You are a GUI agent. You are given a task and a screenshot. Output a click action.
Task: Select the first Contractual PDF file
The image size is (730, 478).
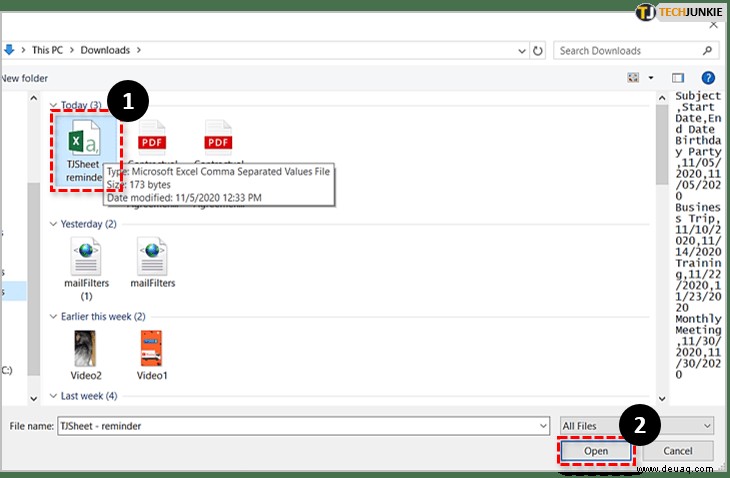pos(152,138)
